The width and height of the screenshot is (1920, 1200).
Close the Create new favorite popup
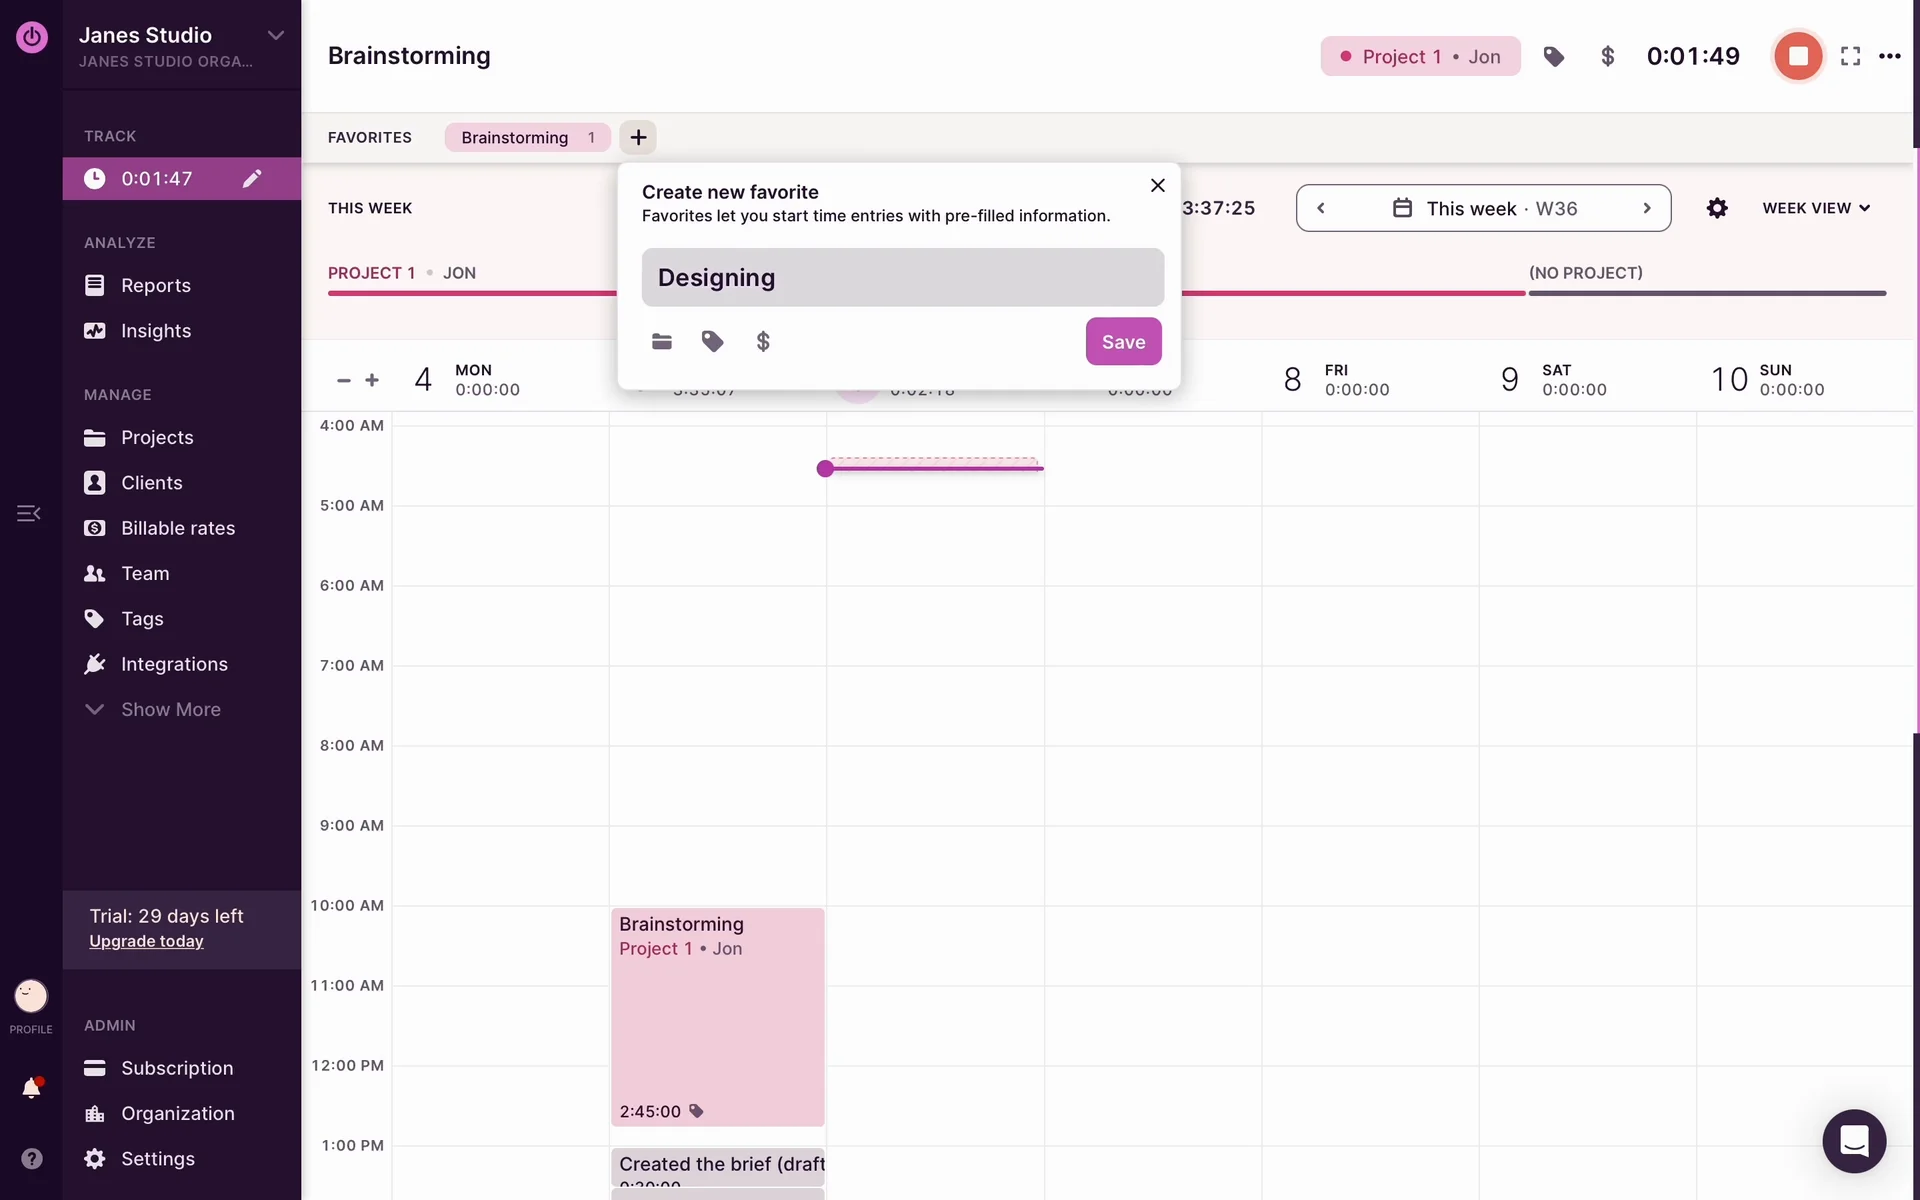point(1157,185)
